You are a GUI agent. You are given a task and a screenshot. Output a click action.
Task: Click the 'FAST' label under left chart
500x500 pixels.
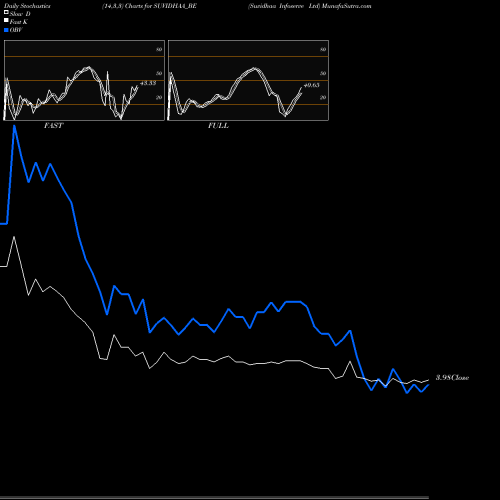(53, 126)
